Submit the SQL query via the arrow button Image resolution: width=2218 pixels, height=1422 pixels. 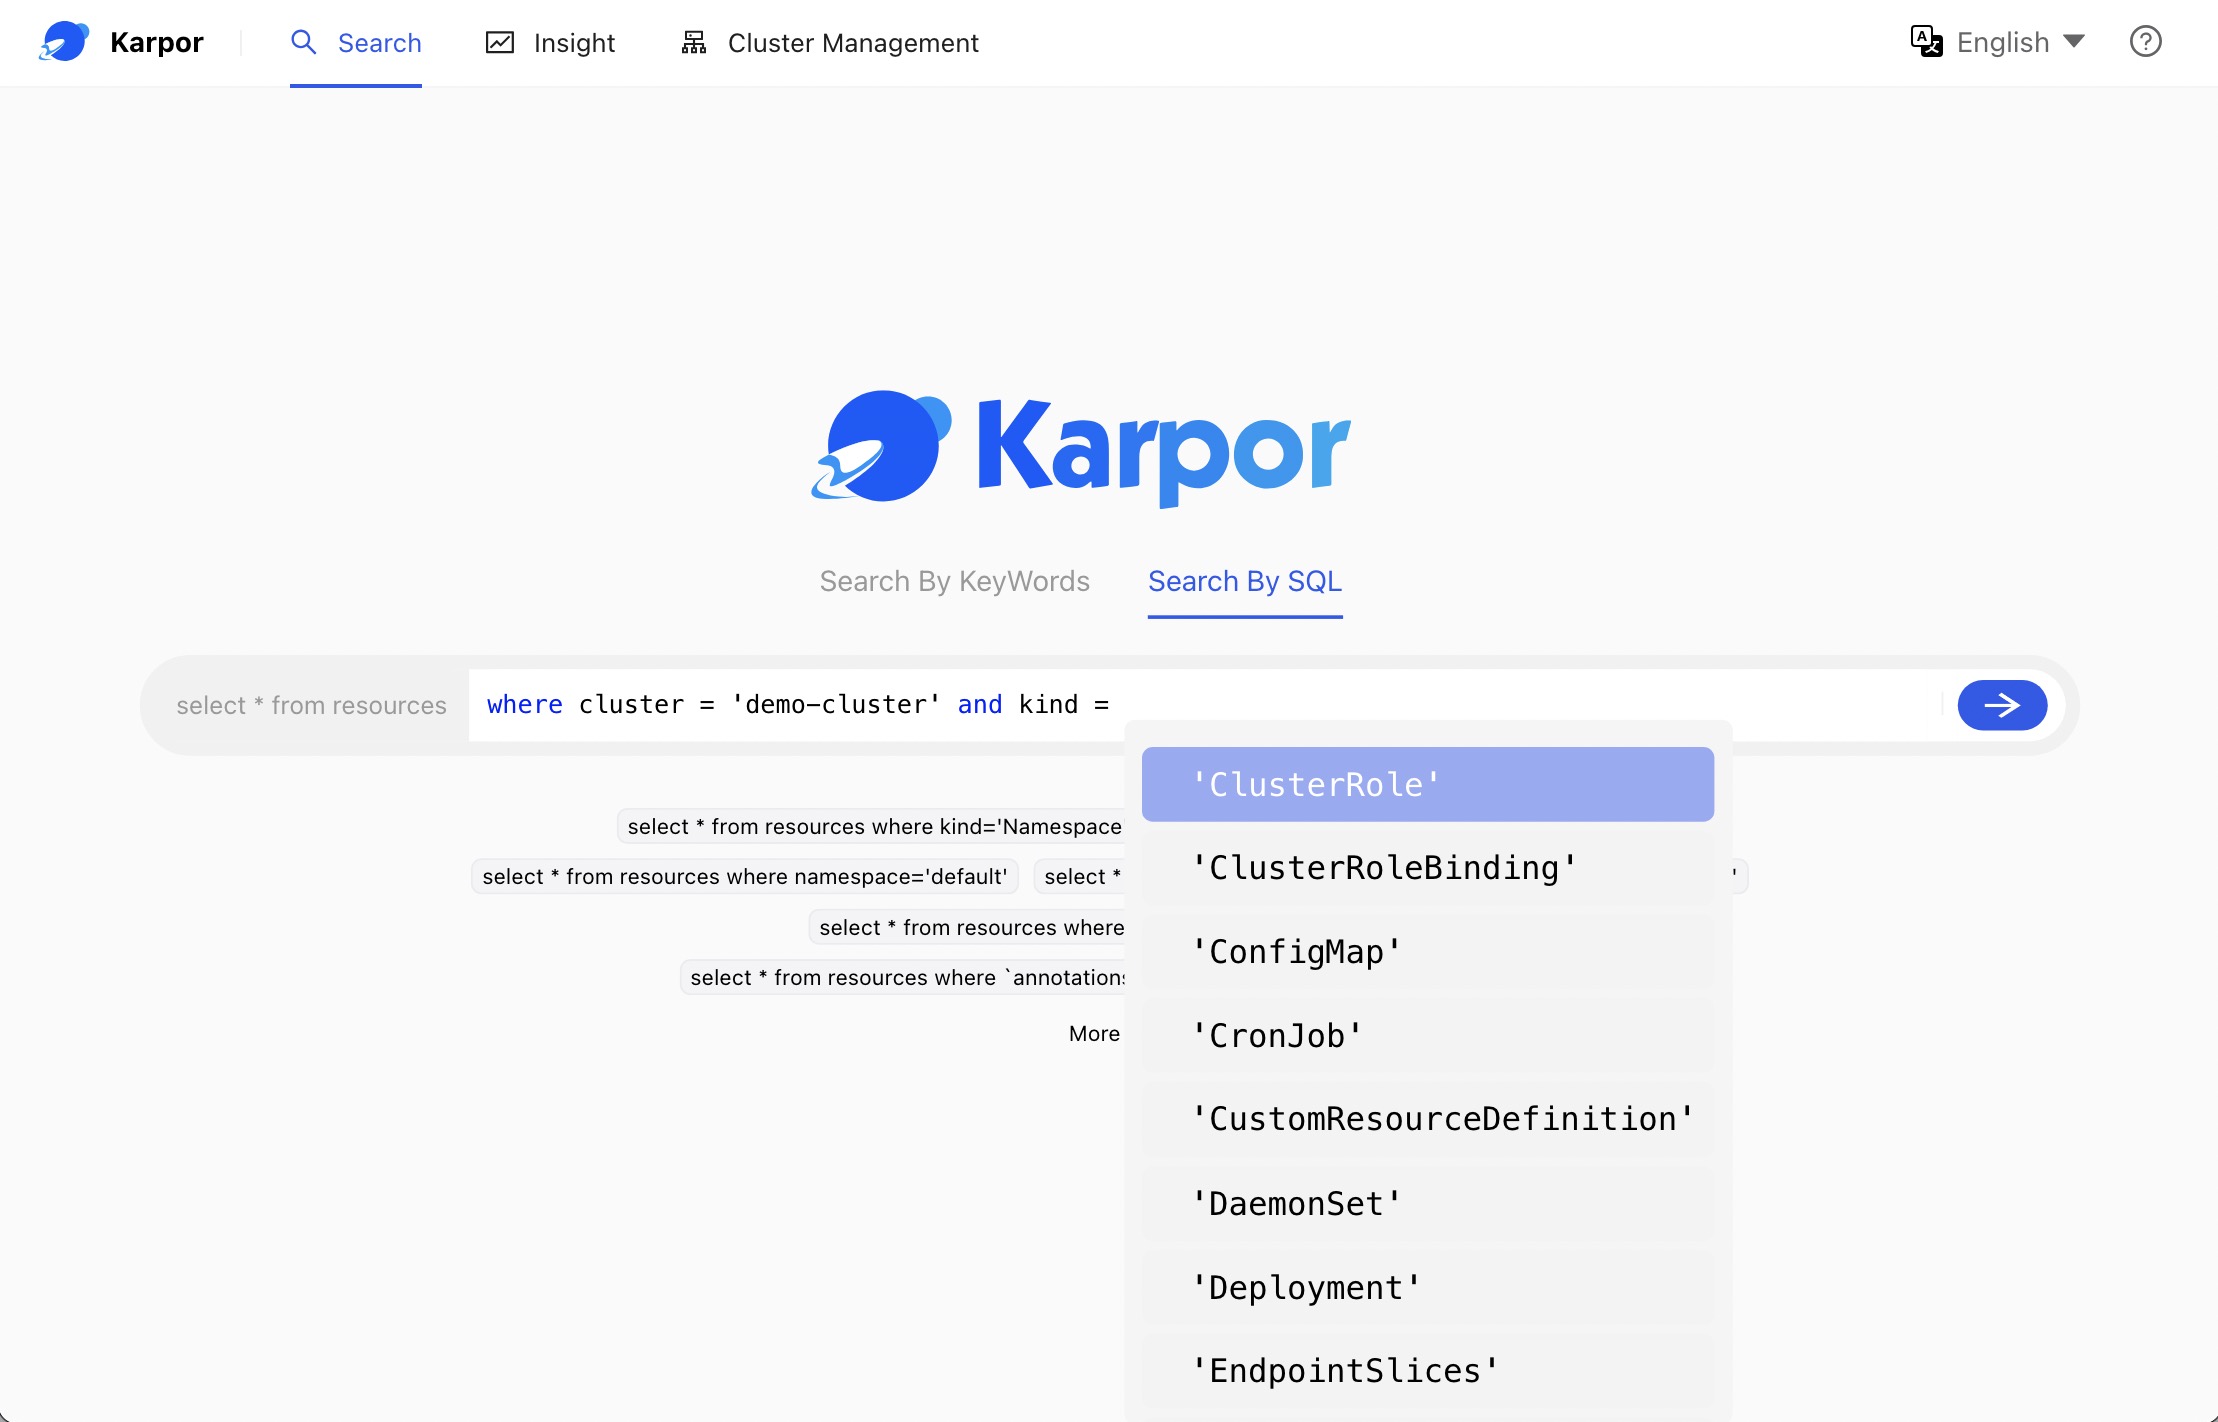coord(2002,704)
